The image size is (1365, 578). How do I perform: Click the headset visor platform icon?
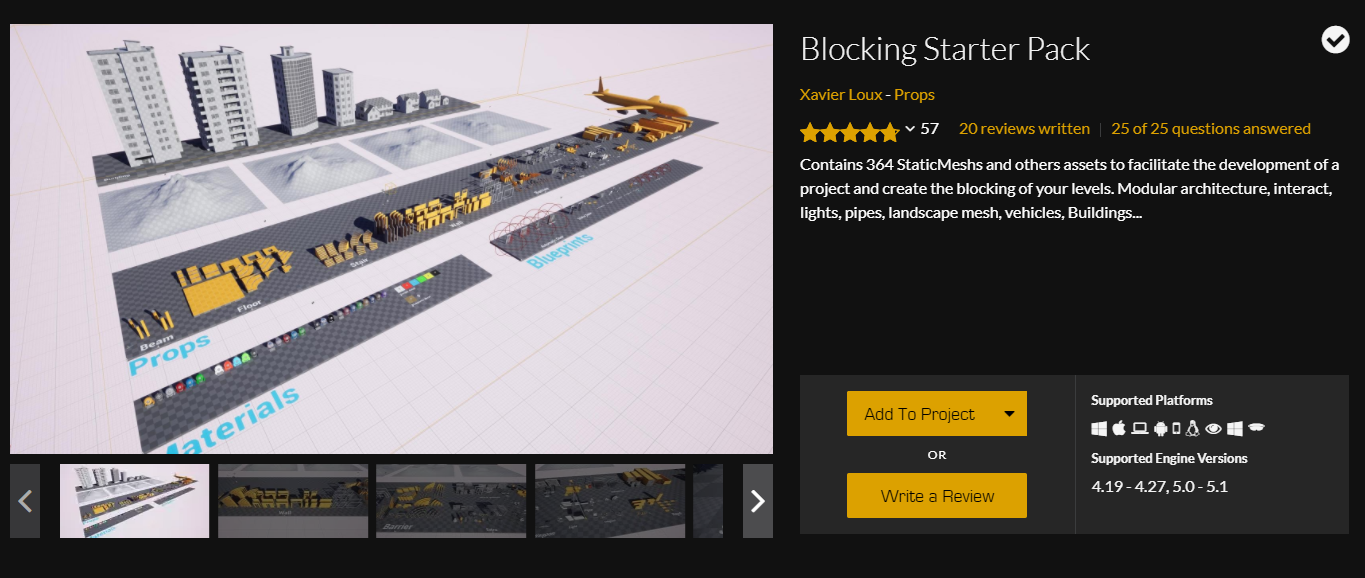(x=1257, y=428)
